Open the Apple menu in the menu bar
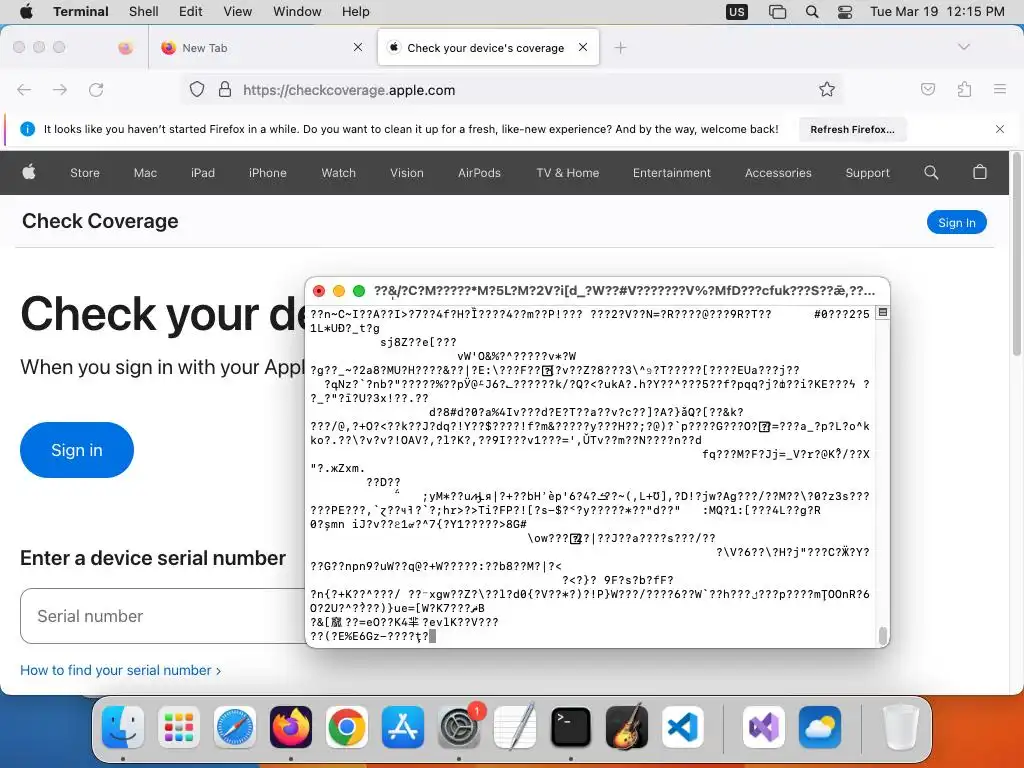 [26, 11]
